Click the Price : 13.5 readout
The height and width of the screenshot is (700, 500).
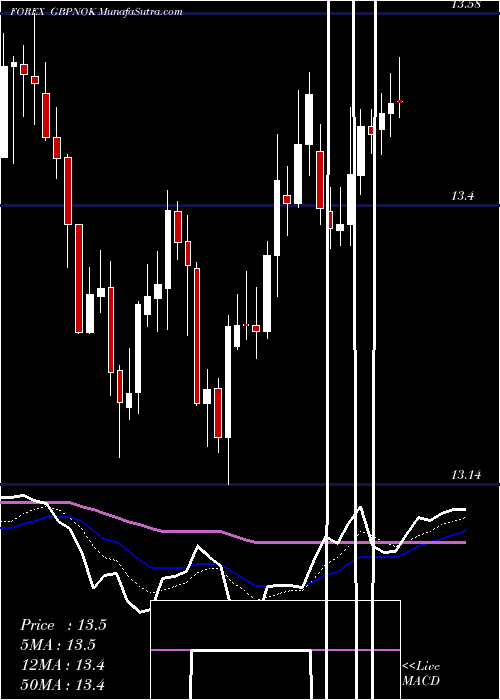pyautogui.click(x=63, y=625)
